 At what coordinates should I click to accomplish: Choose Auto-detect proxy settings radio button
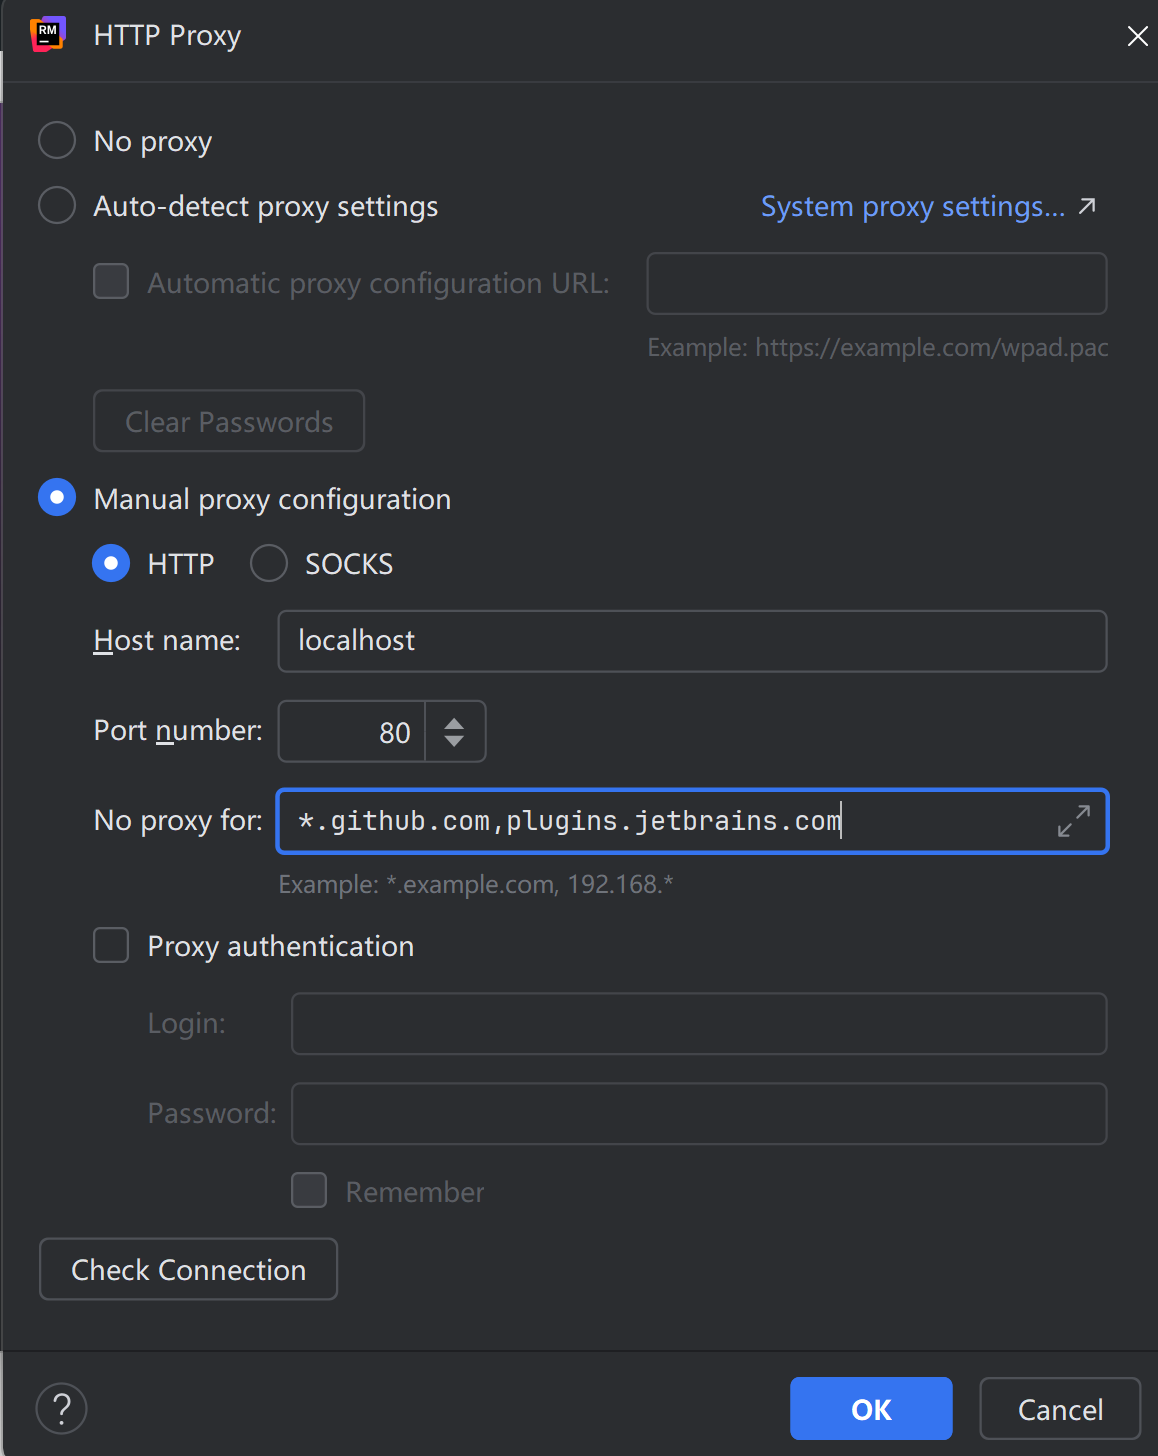[57, 206]
